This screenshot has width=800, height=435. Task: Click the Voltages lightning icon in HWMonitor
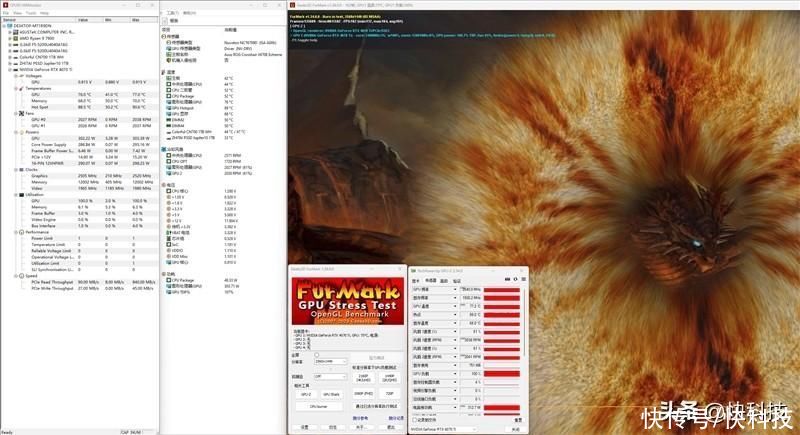tap(21, 76)
